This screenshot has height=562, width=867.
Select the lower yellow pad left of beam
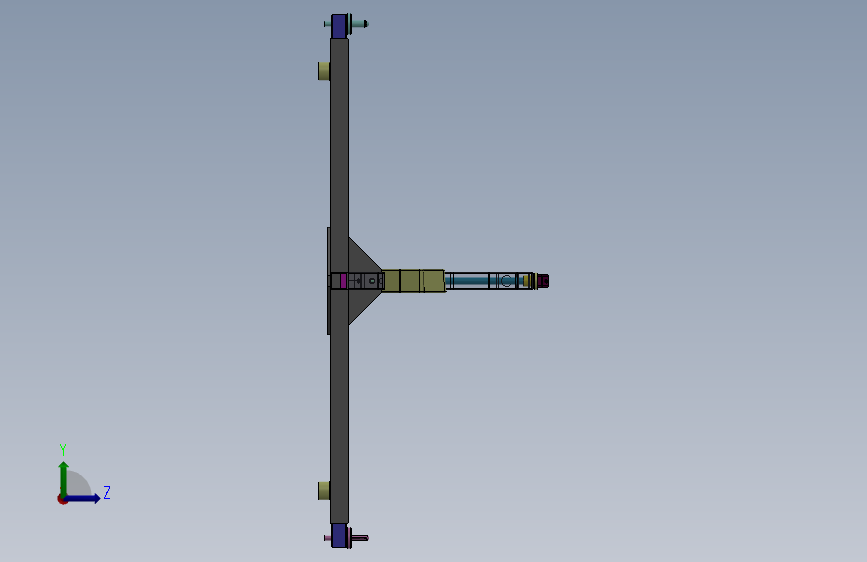[x=324, y=491]
